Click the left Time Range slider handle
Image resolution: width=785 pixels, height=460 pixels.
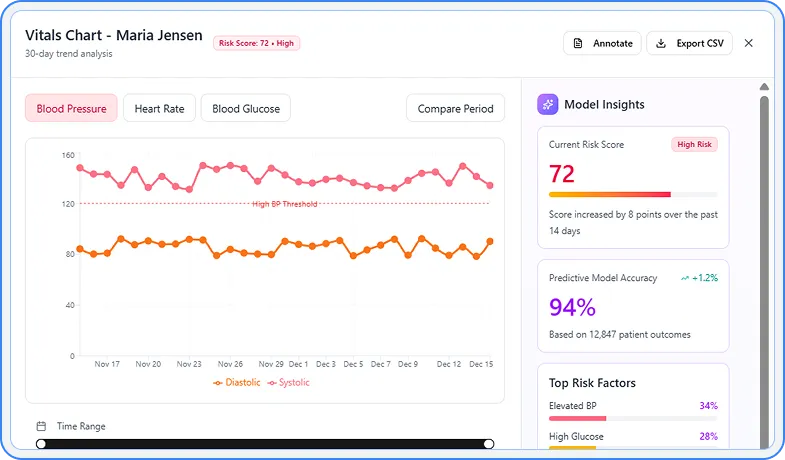click(x=41, y=444)
